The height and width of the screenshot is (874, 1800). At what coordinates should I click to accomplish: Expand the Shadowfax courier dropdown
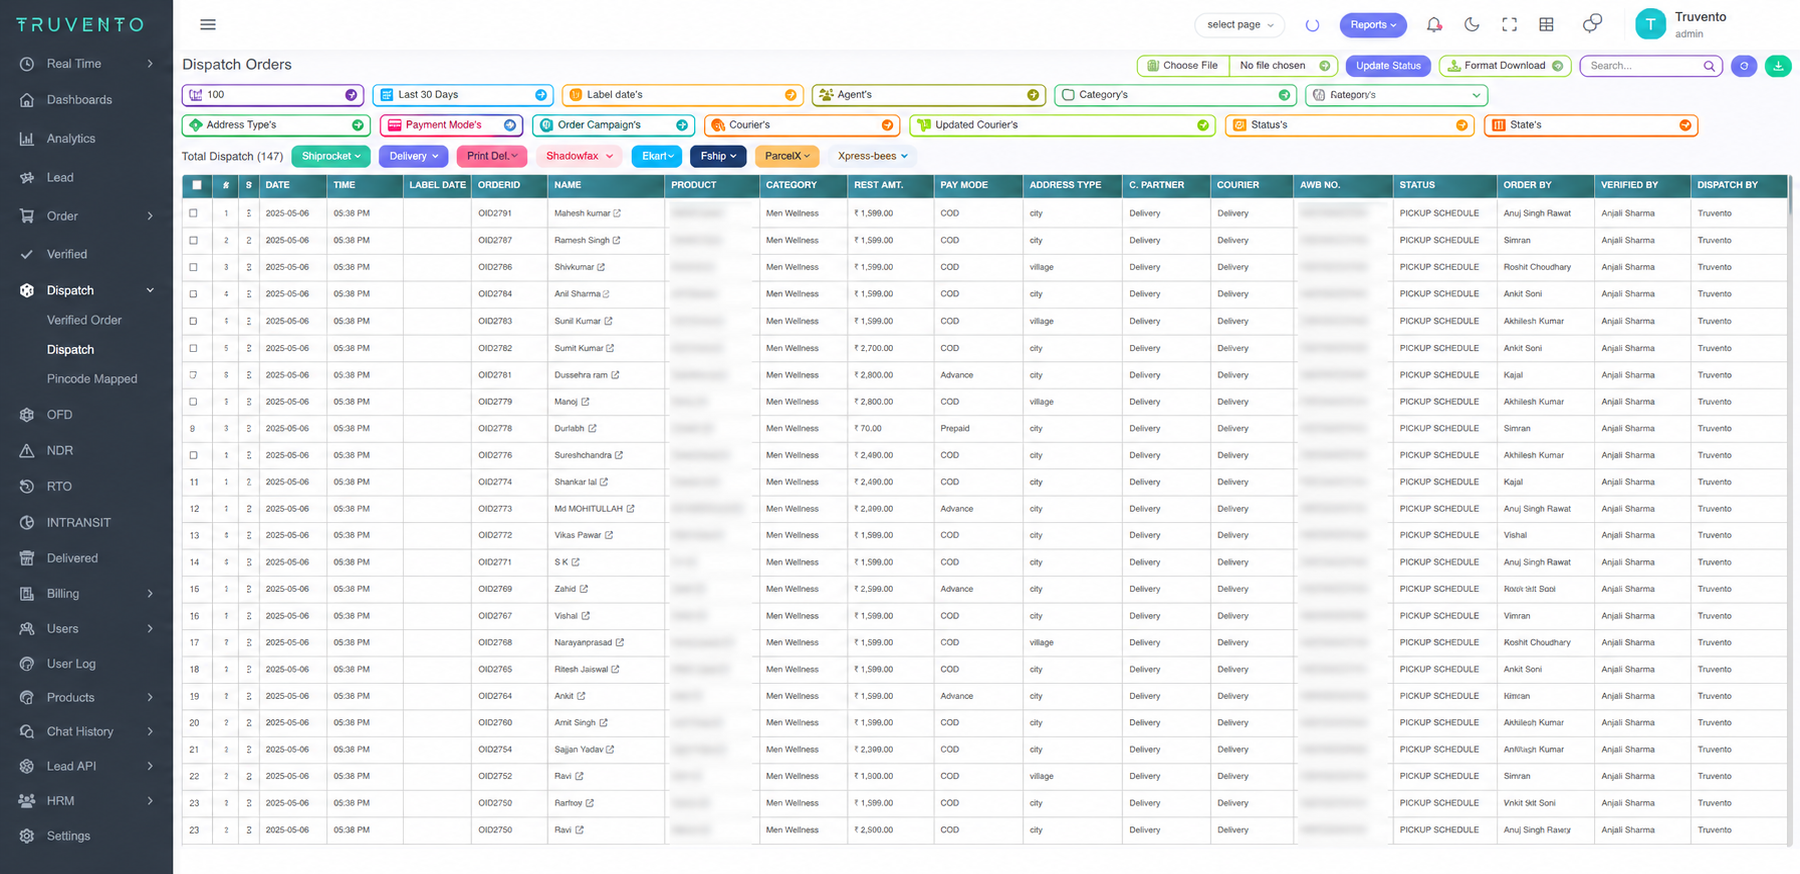pos(579,156)
